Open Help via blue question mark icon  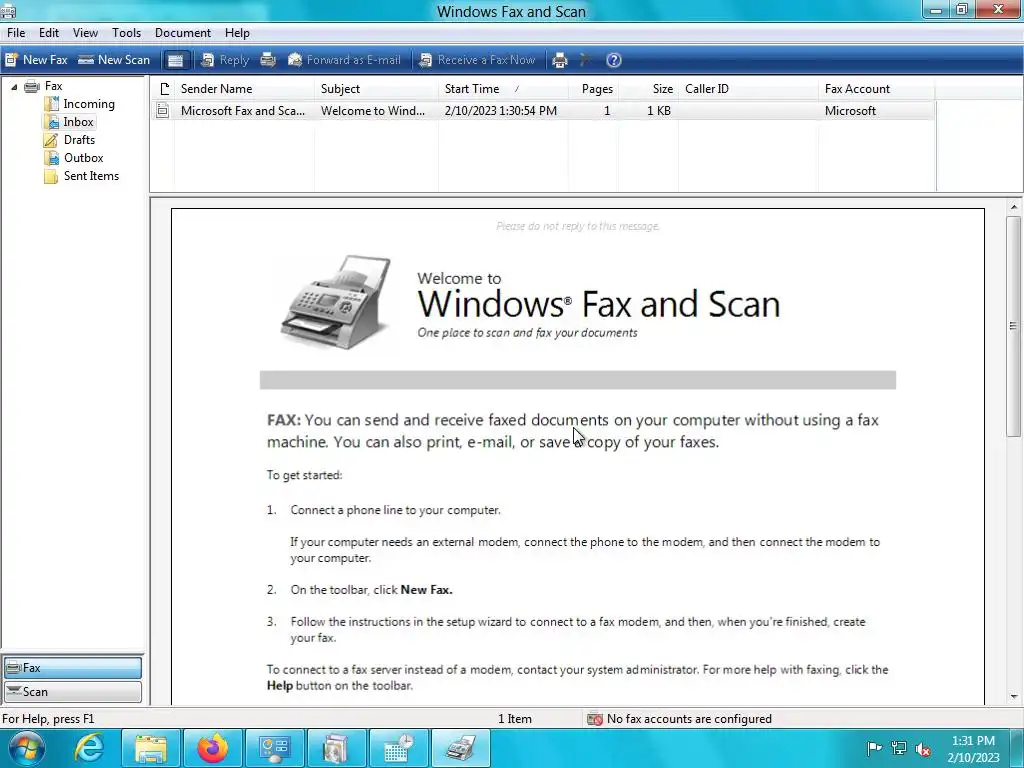614,60
